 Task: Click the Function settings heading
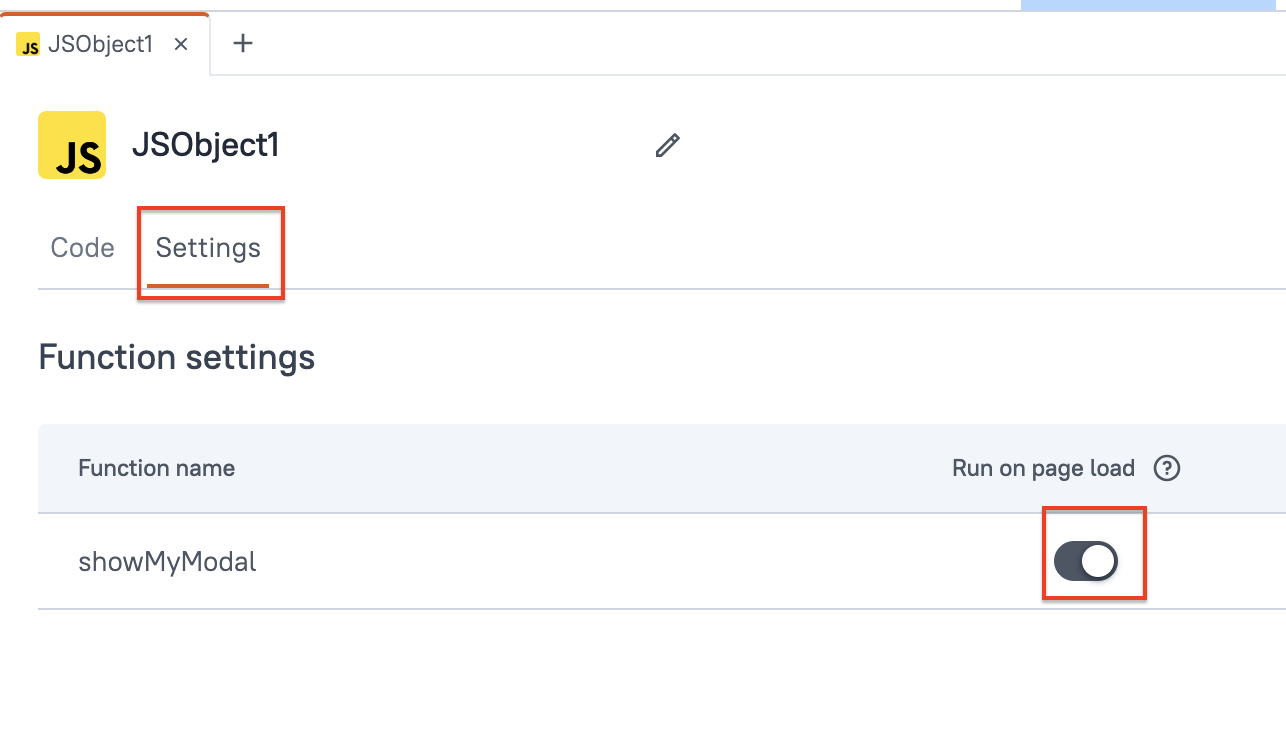click(177, 357)
